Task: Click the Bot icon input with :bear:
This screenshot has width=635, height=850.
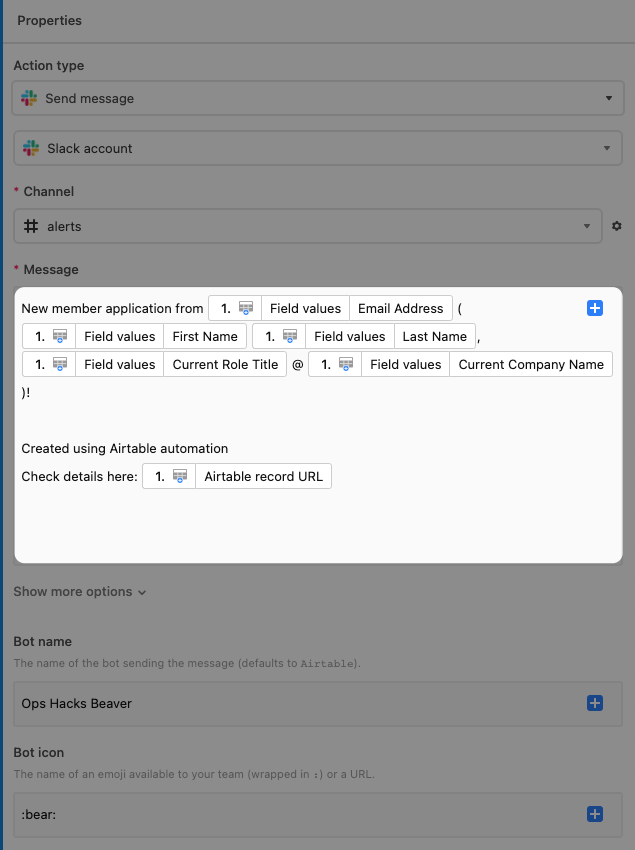Action: tap(318, 814)
